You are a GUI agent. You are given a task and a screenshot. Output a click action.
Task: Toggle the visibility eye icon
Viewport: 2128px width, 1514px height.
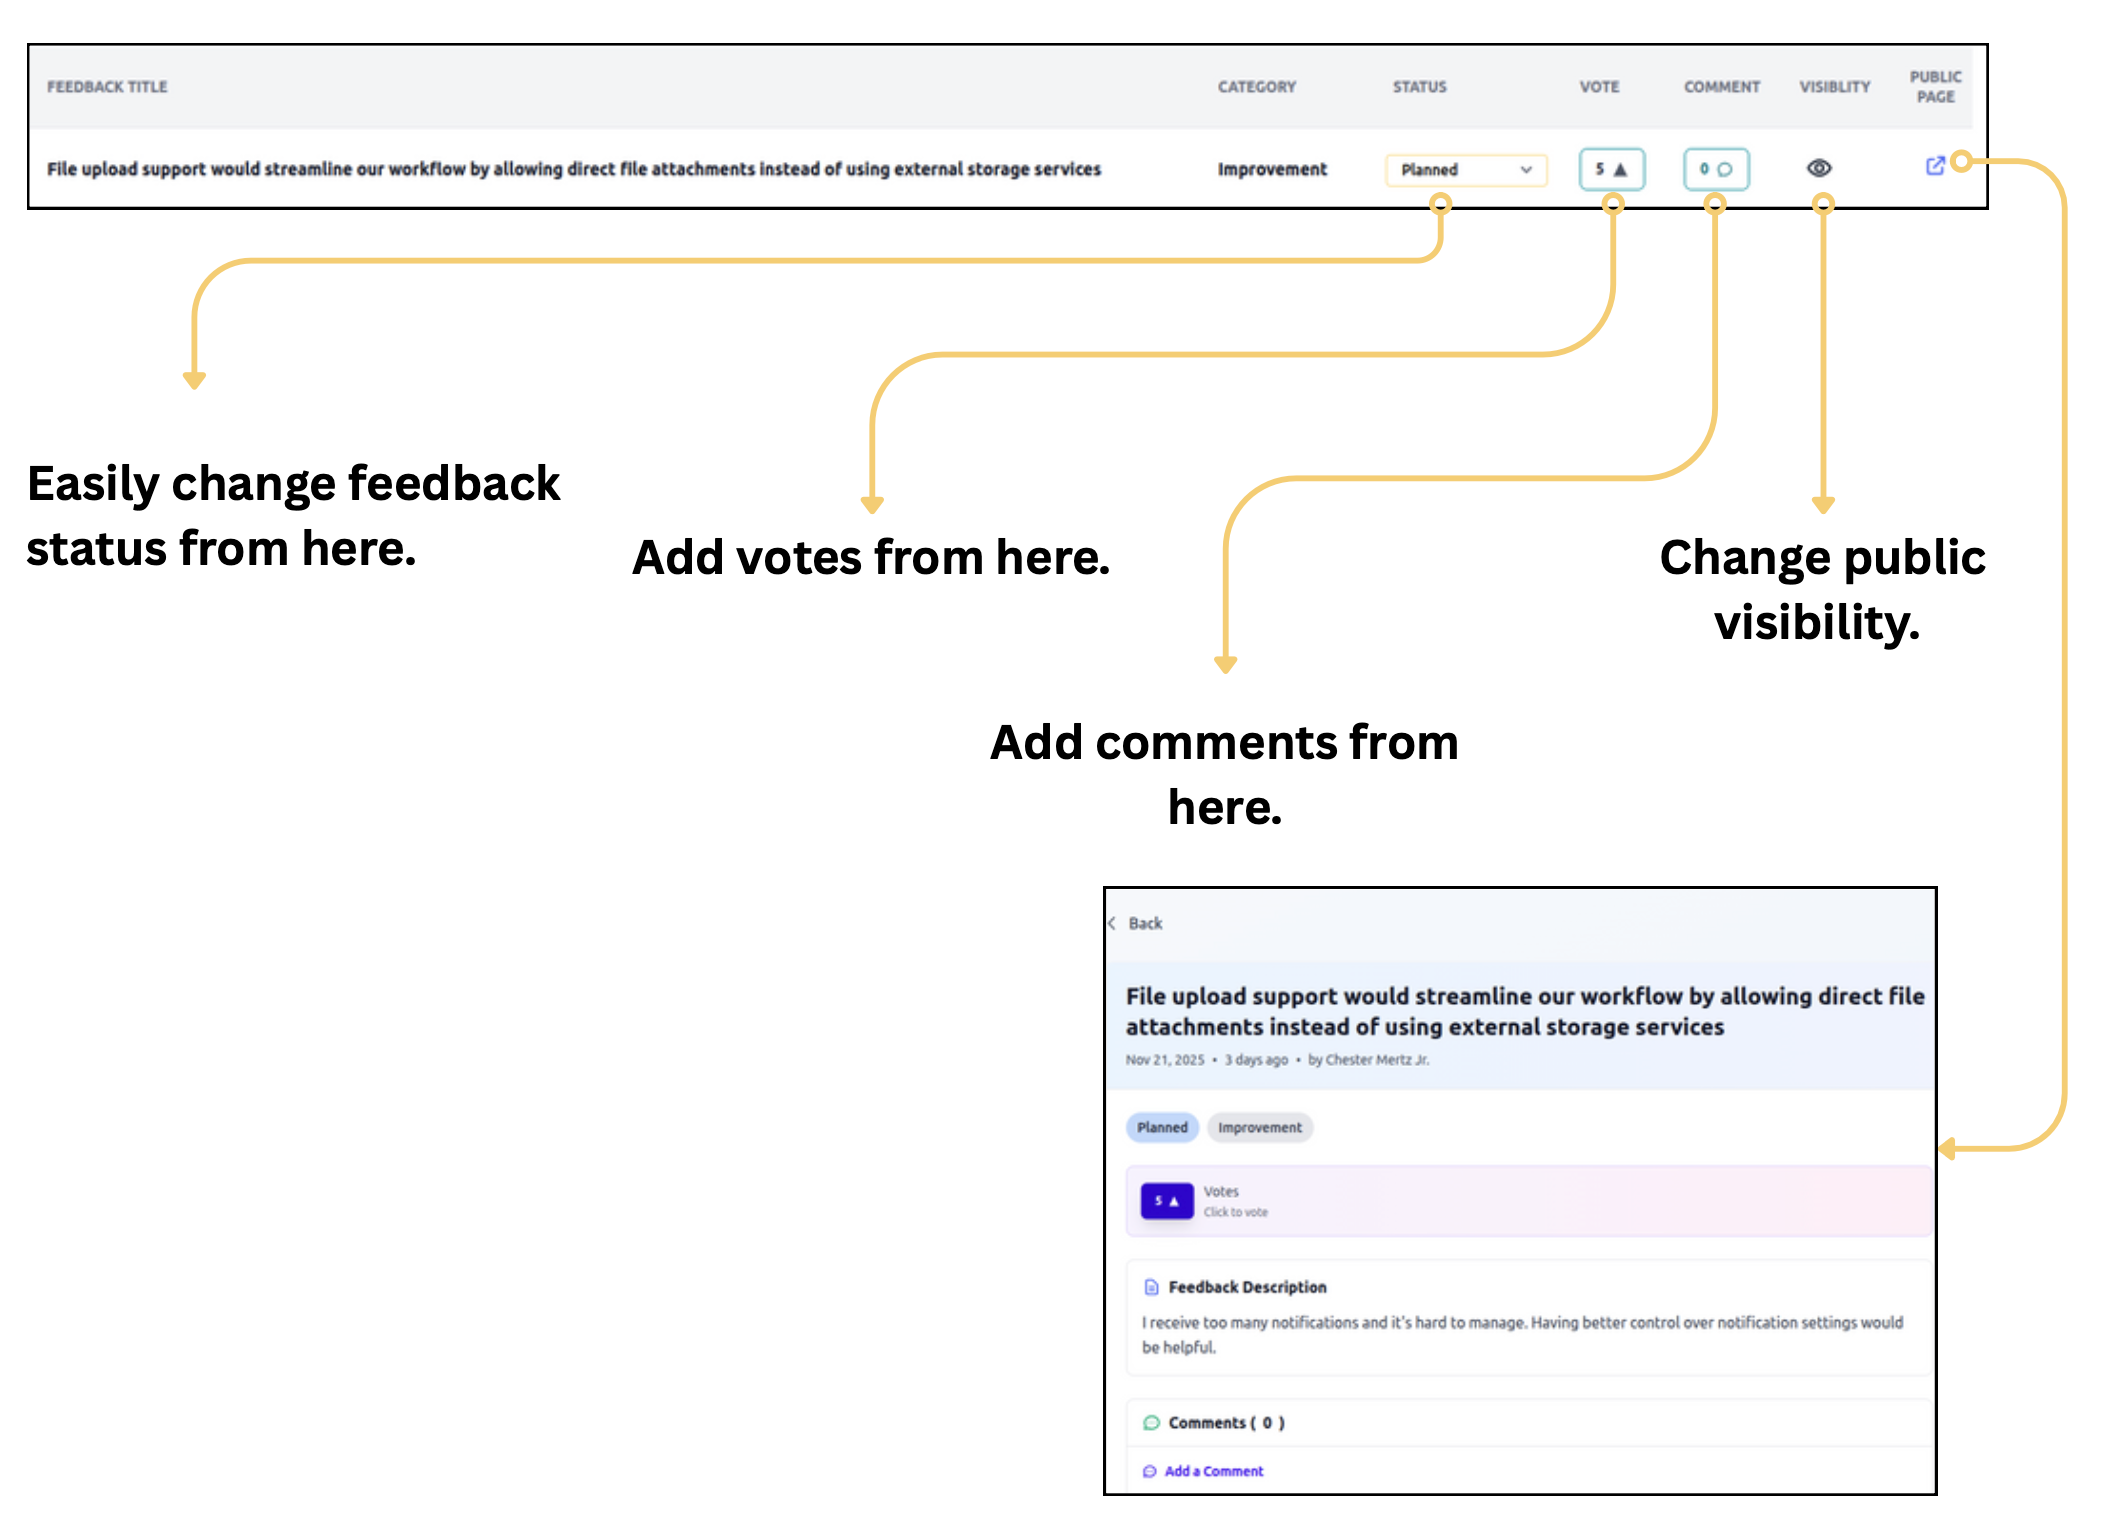(x=1819, y=168)
